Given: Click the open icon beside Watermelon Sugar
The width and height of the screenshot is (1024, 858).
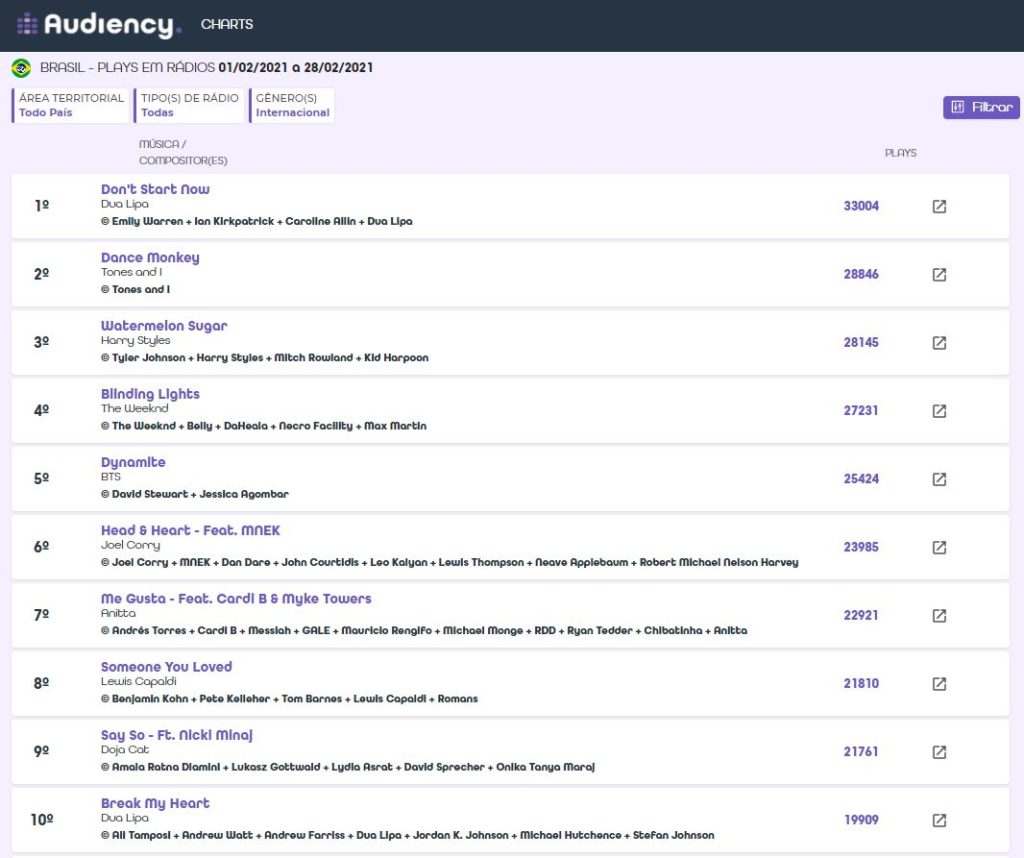Looking at the screenshot, I should (x=939, y=342).
